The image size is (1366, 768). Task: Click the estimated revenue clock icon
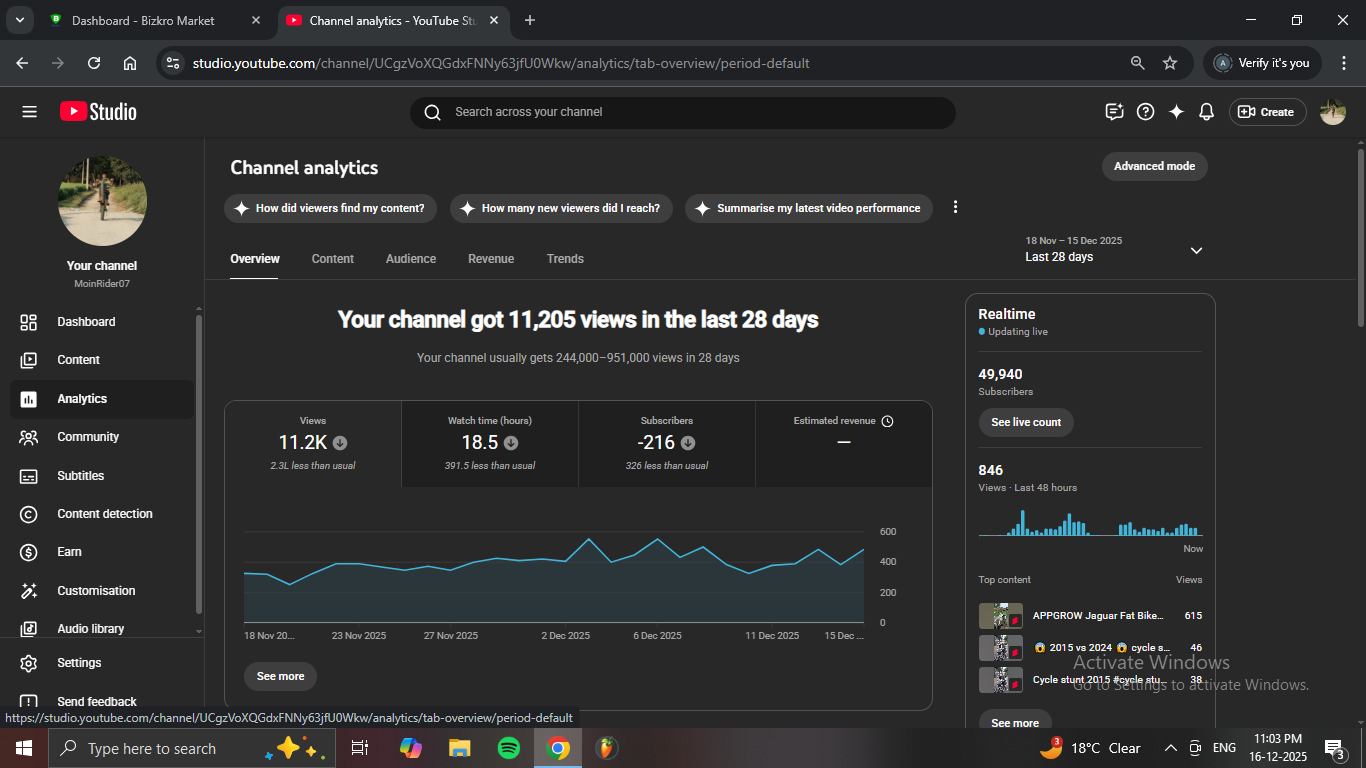pos(887,421)
